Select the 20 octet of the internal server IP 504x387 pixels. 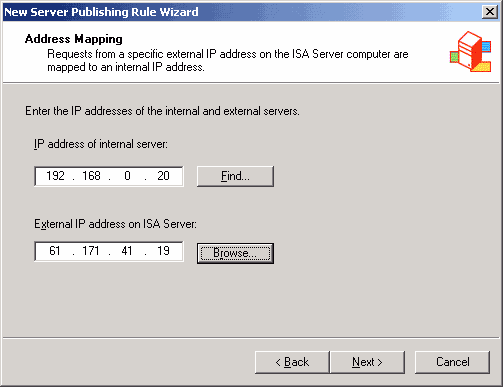point(163,176)
